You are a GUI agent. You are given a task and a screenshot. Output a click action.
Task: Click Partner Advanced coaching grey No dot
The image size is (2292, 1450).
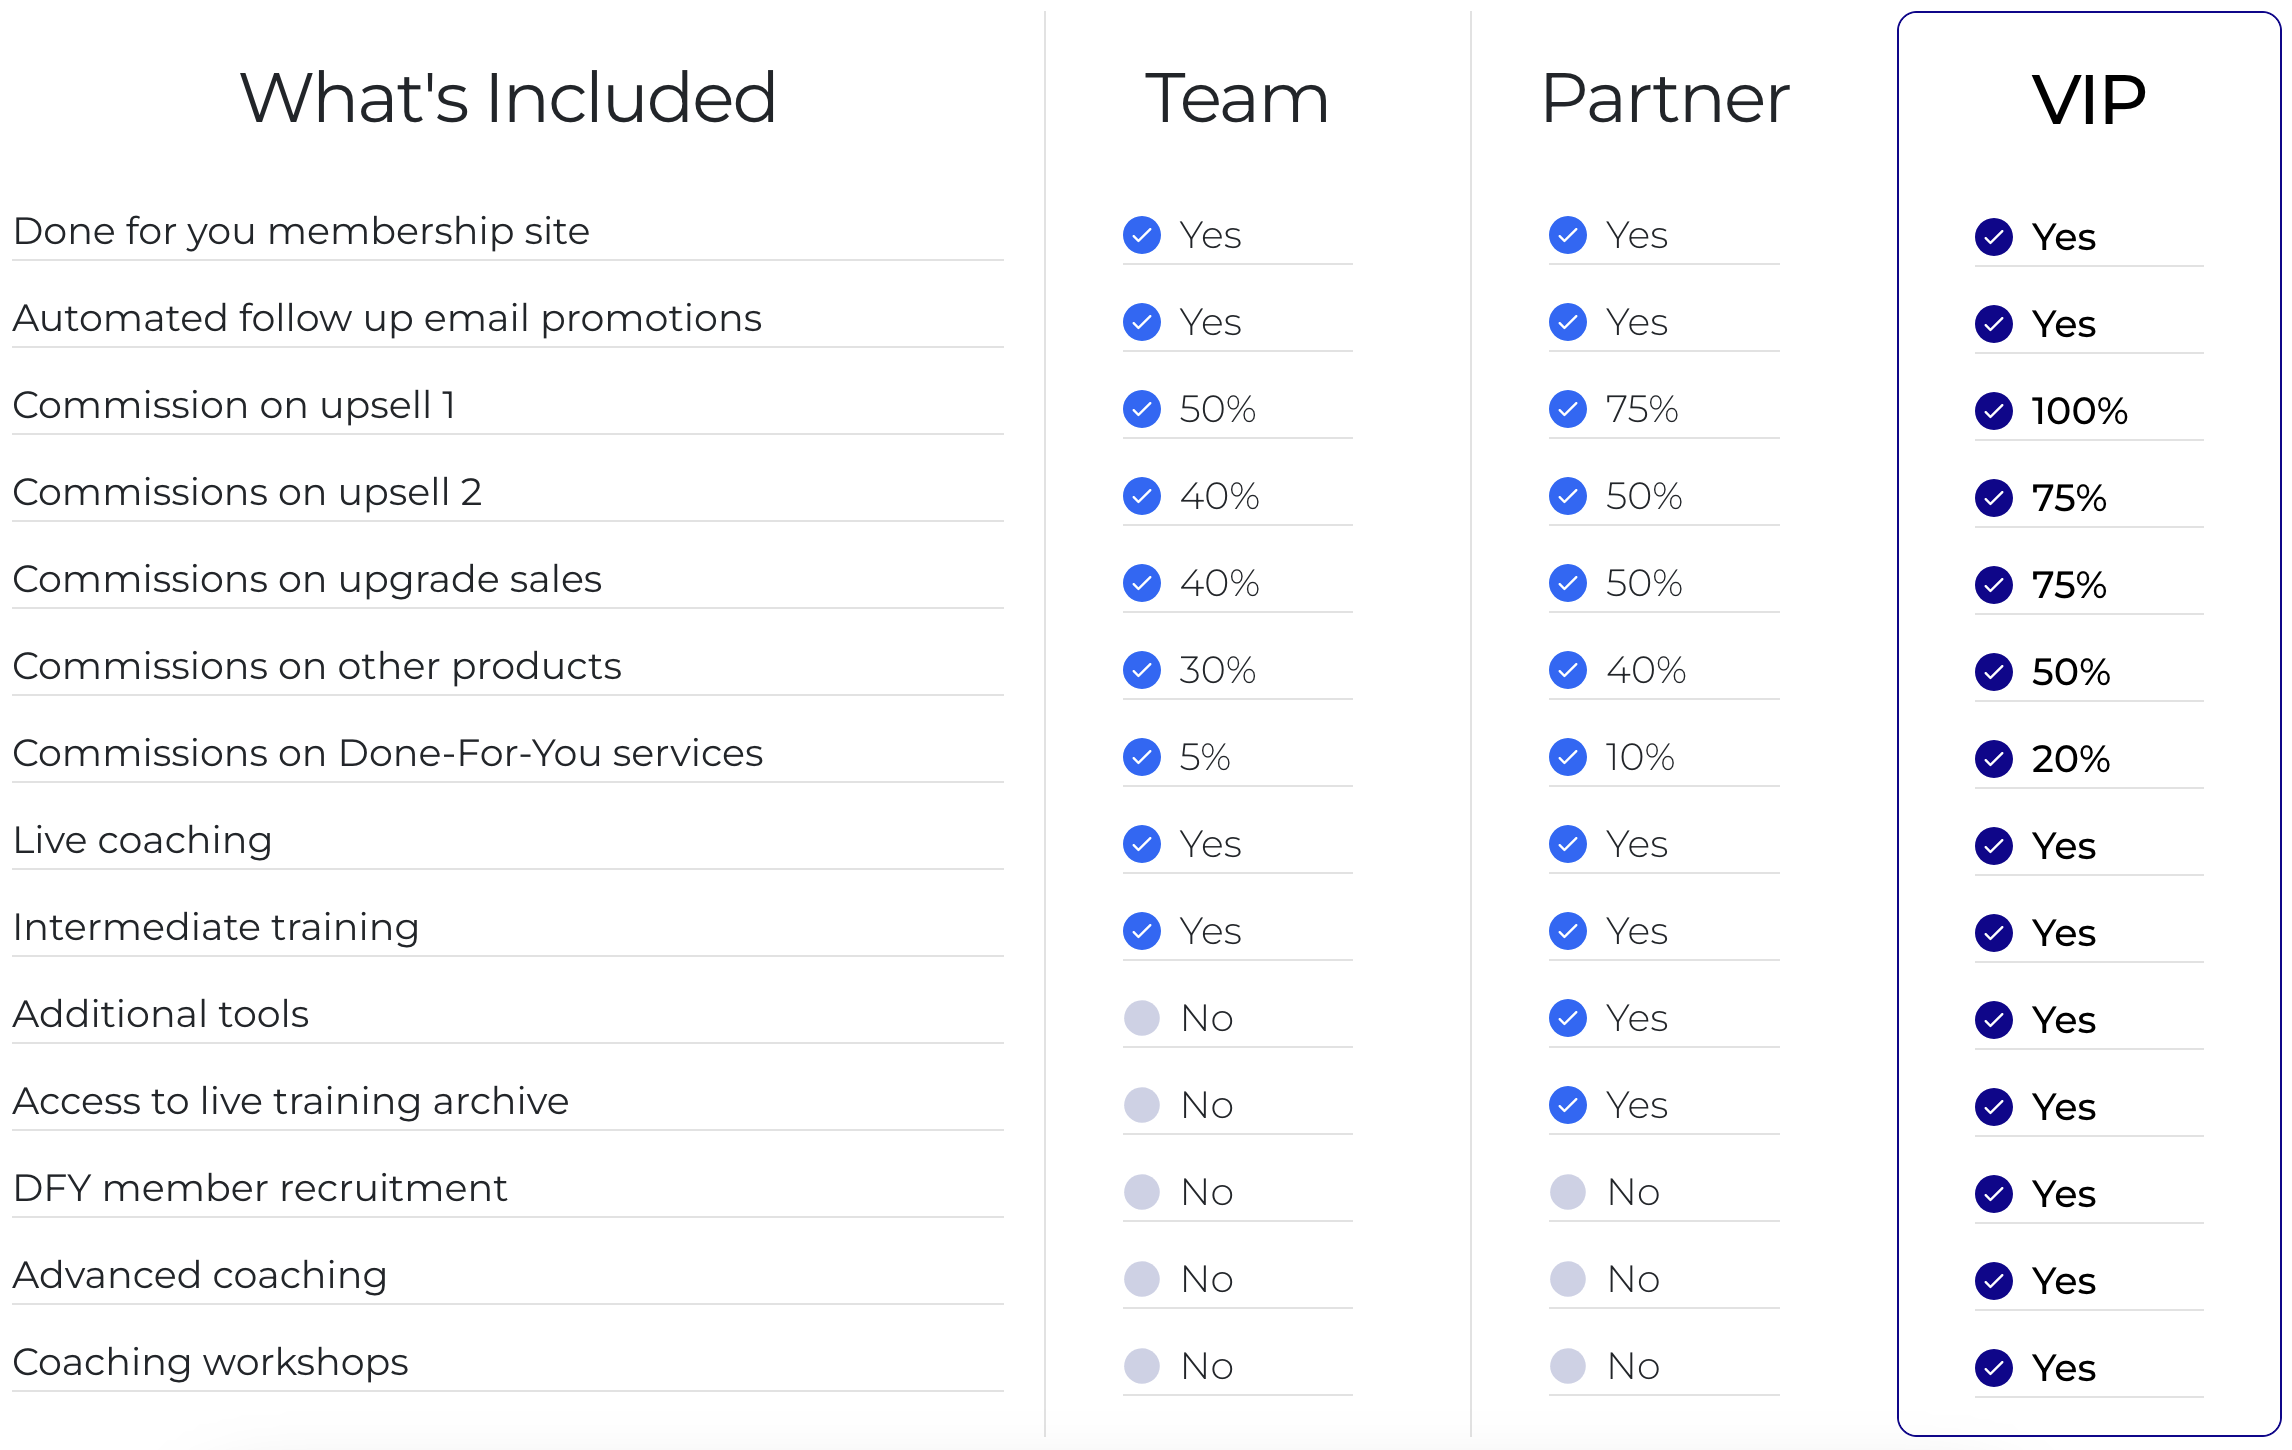(x=1567, y=1279)
